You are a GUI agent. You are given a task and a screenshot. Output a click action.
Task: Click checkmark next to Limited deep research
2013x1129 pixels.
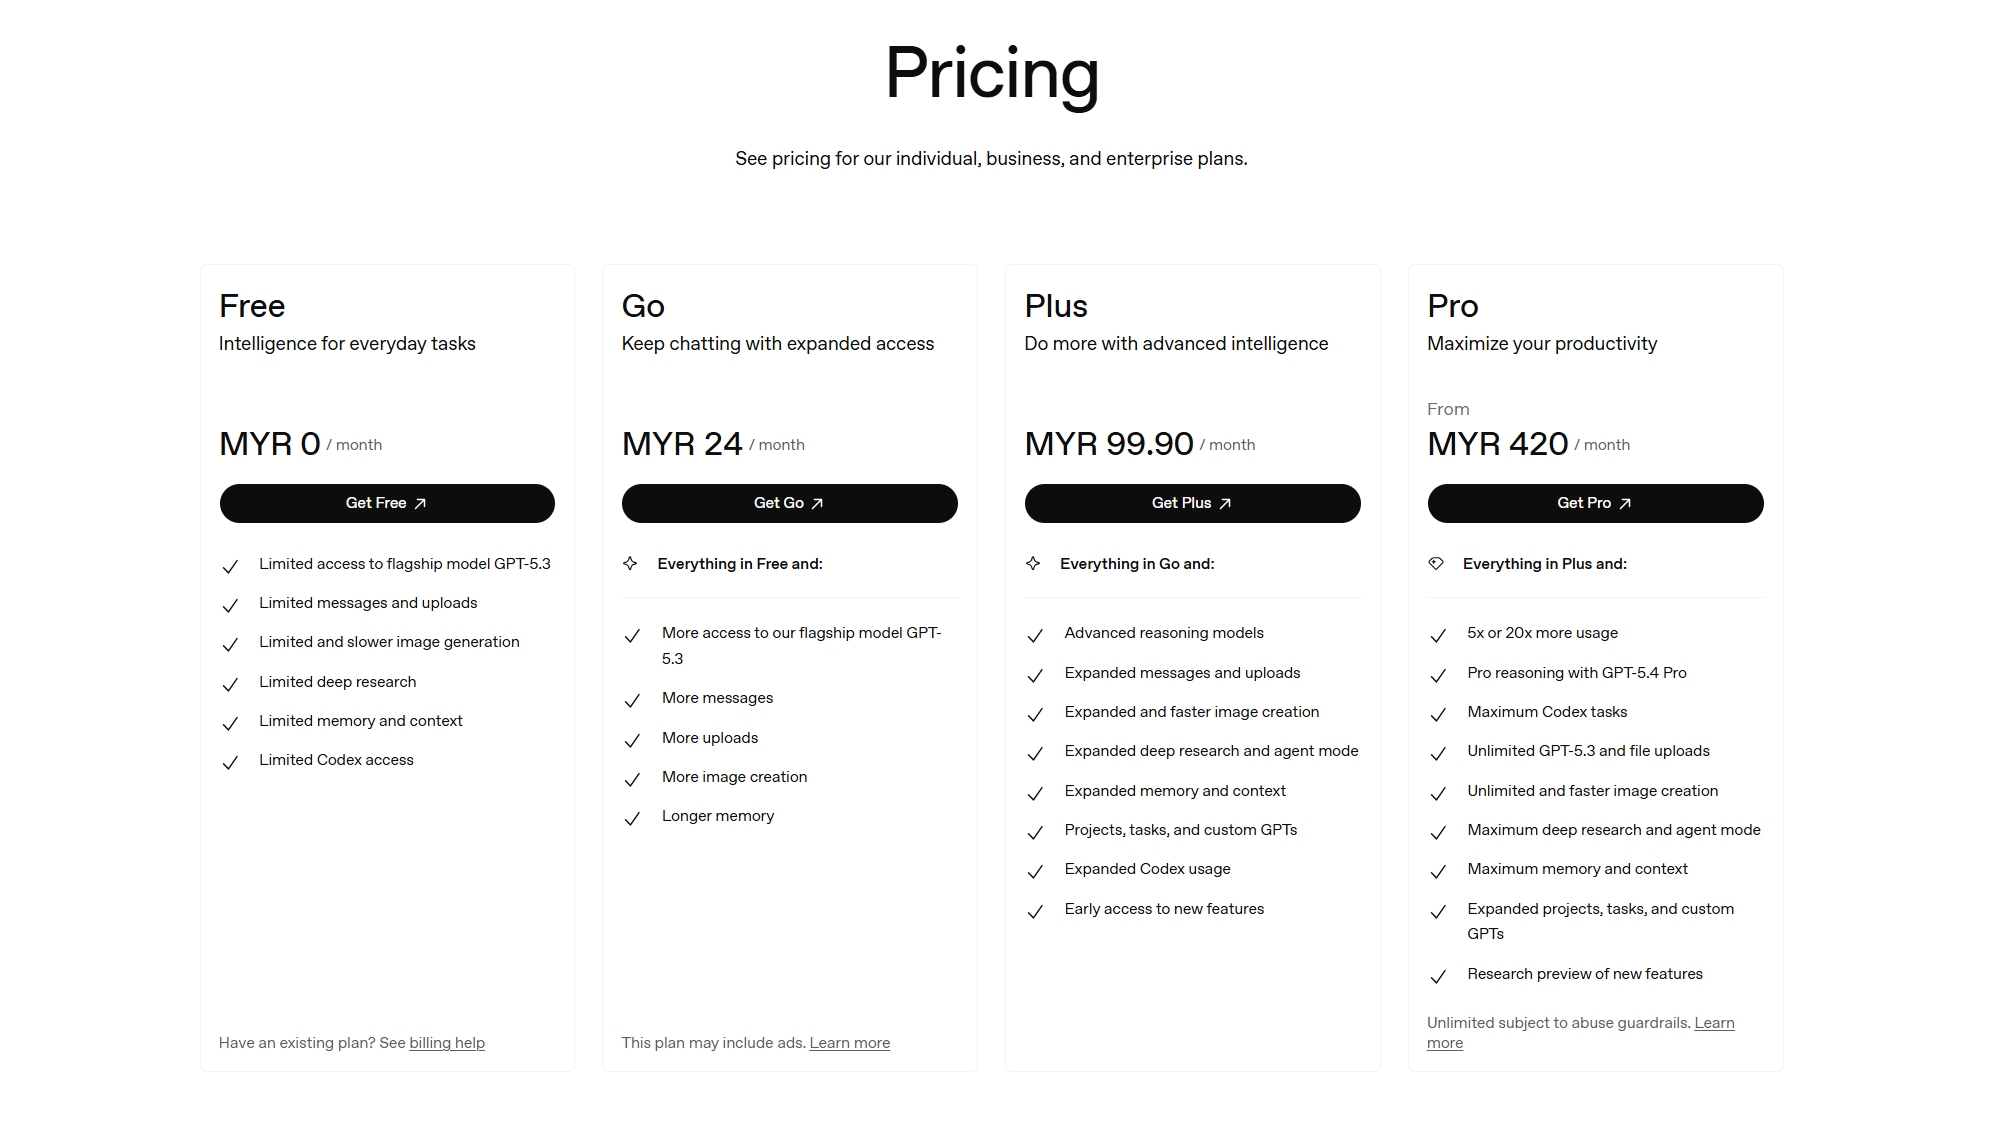tap(230, 684)
